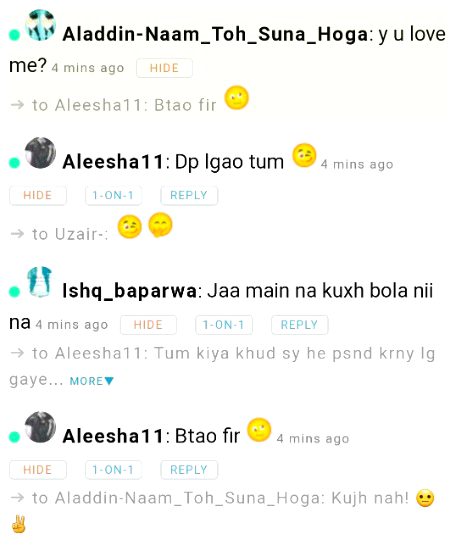This screenshot has width=450, height=551.
Task: Hide Aleesha11's "Btao fir" message
Action: tap(38, 470)
